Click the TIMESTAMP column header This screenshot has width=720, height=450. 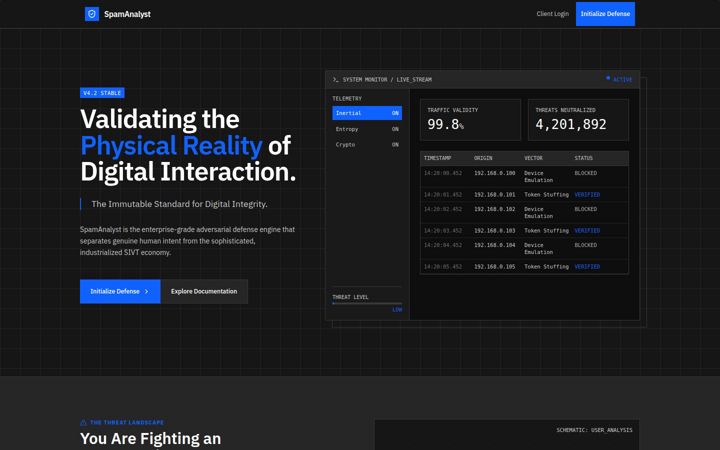click(438, 158)
